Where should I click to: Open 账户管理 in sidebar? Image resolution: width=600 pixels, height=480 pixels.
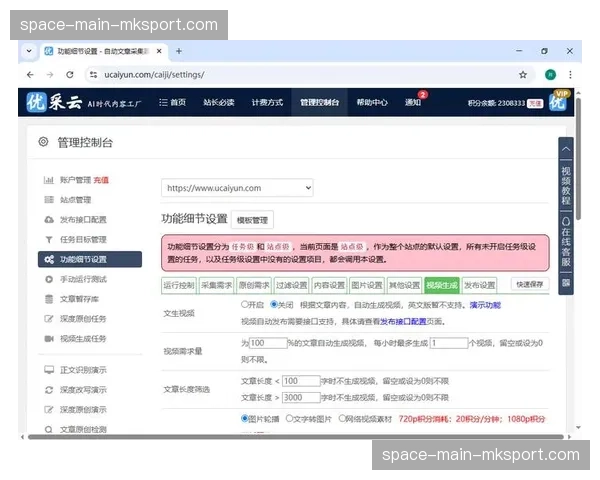(75, 180)
